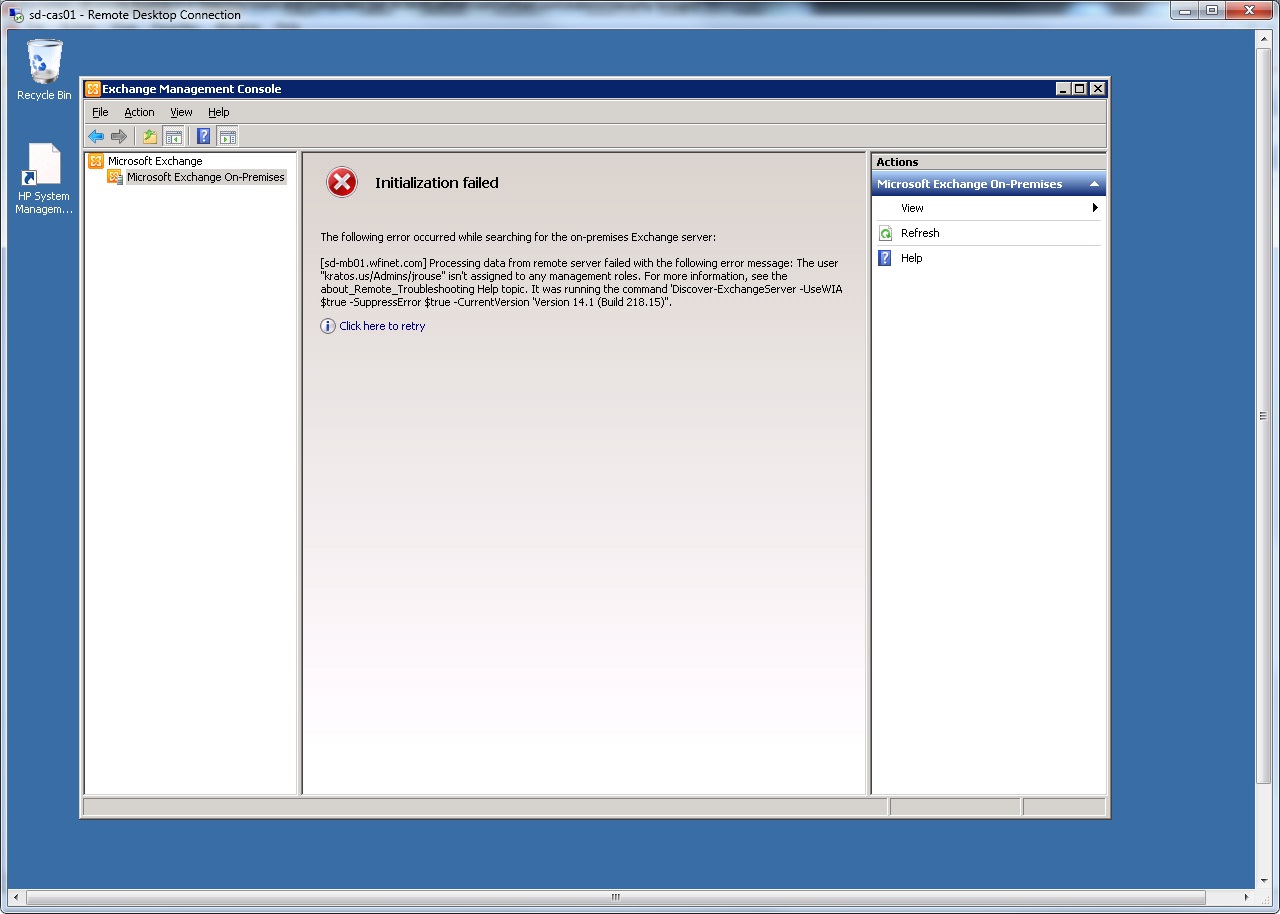Click the Forward arrow toolbar icon
This screenshot has width=1280, height=914.
119,137
